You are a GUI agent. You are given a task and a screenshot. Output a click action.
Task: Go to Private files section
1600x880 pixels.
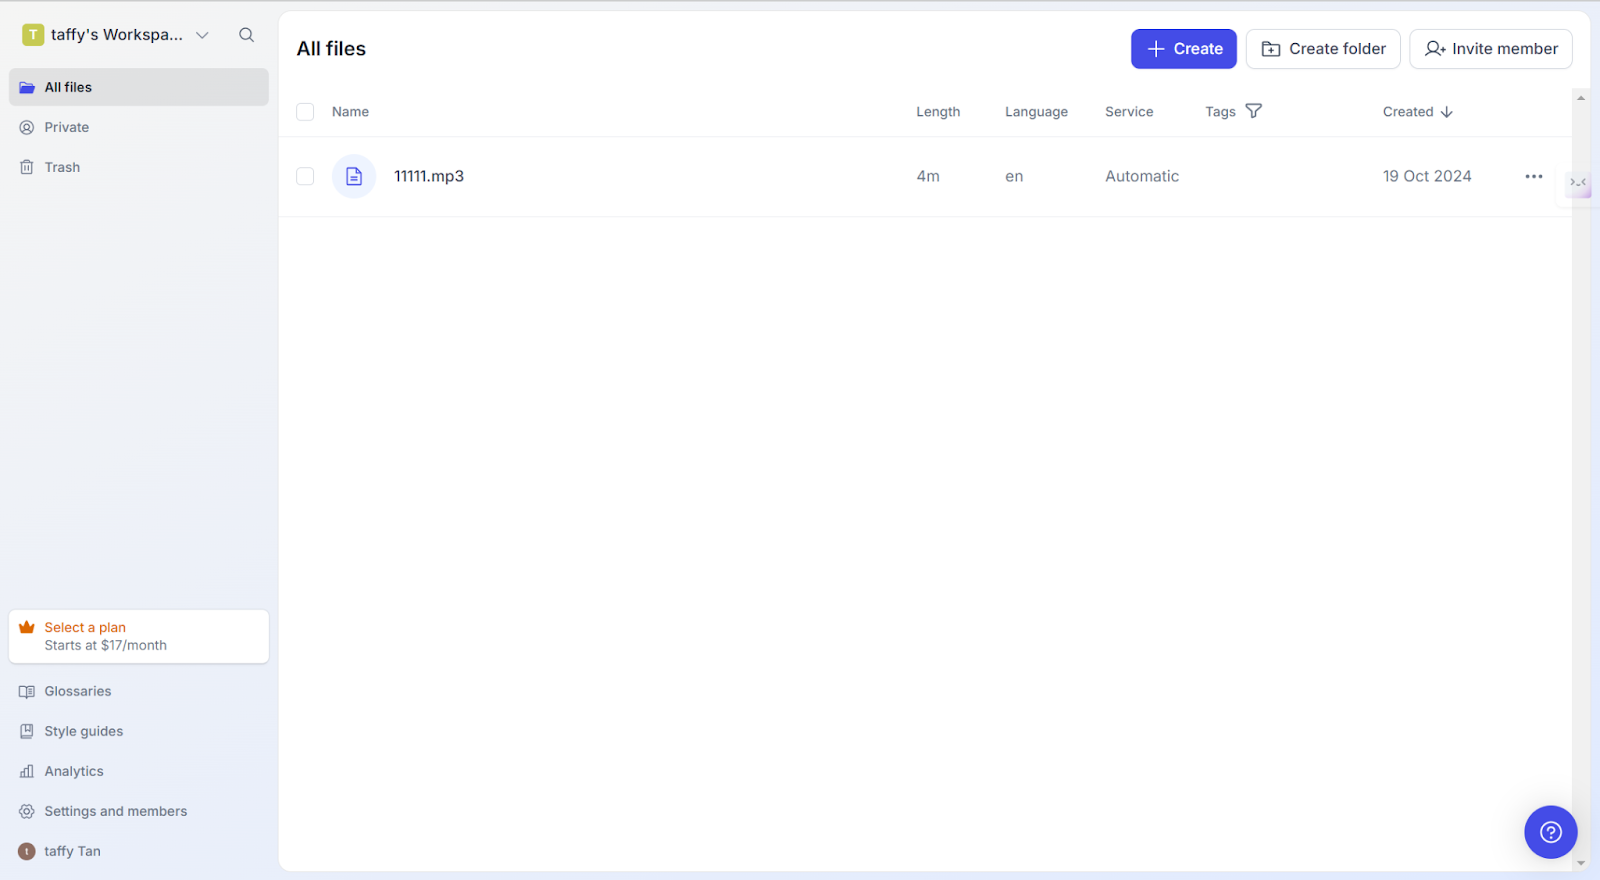click(139, 127)
